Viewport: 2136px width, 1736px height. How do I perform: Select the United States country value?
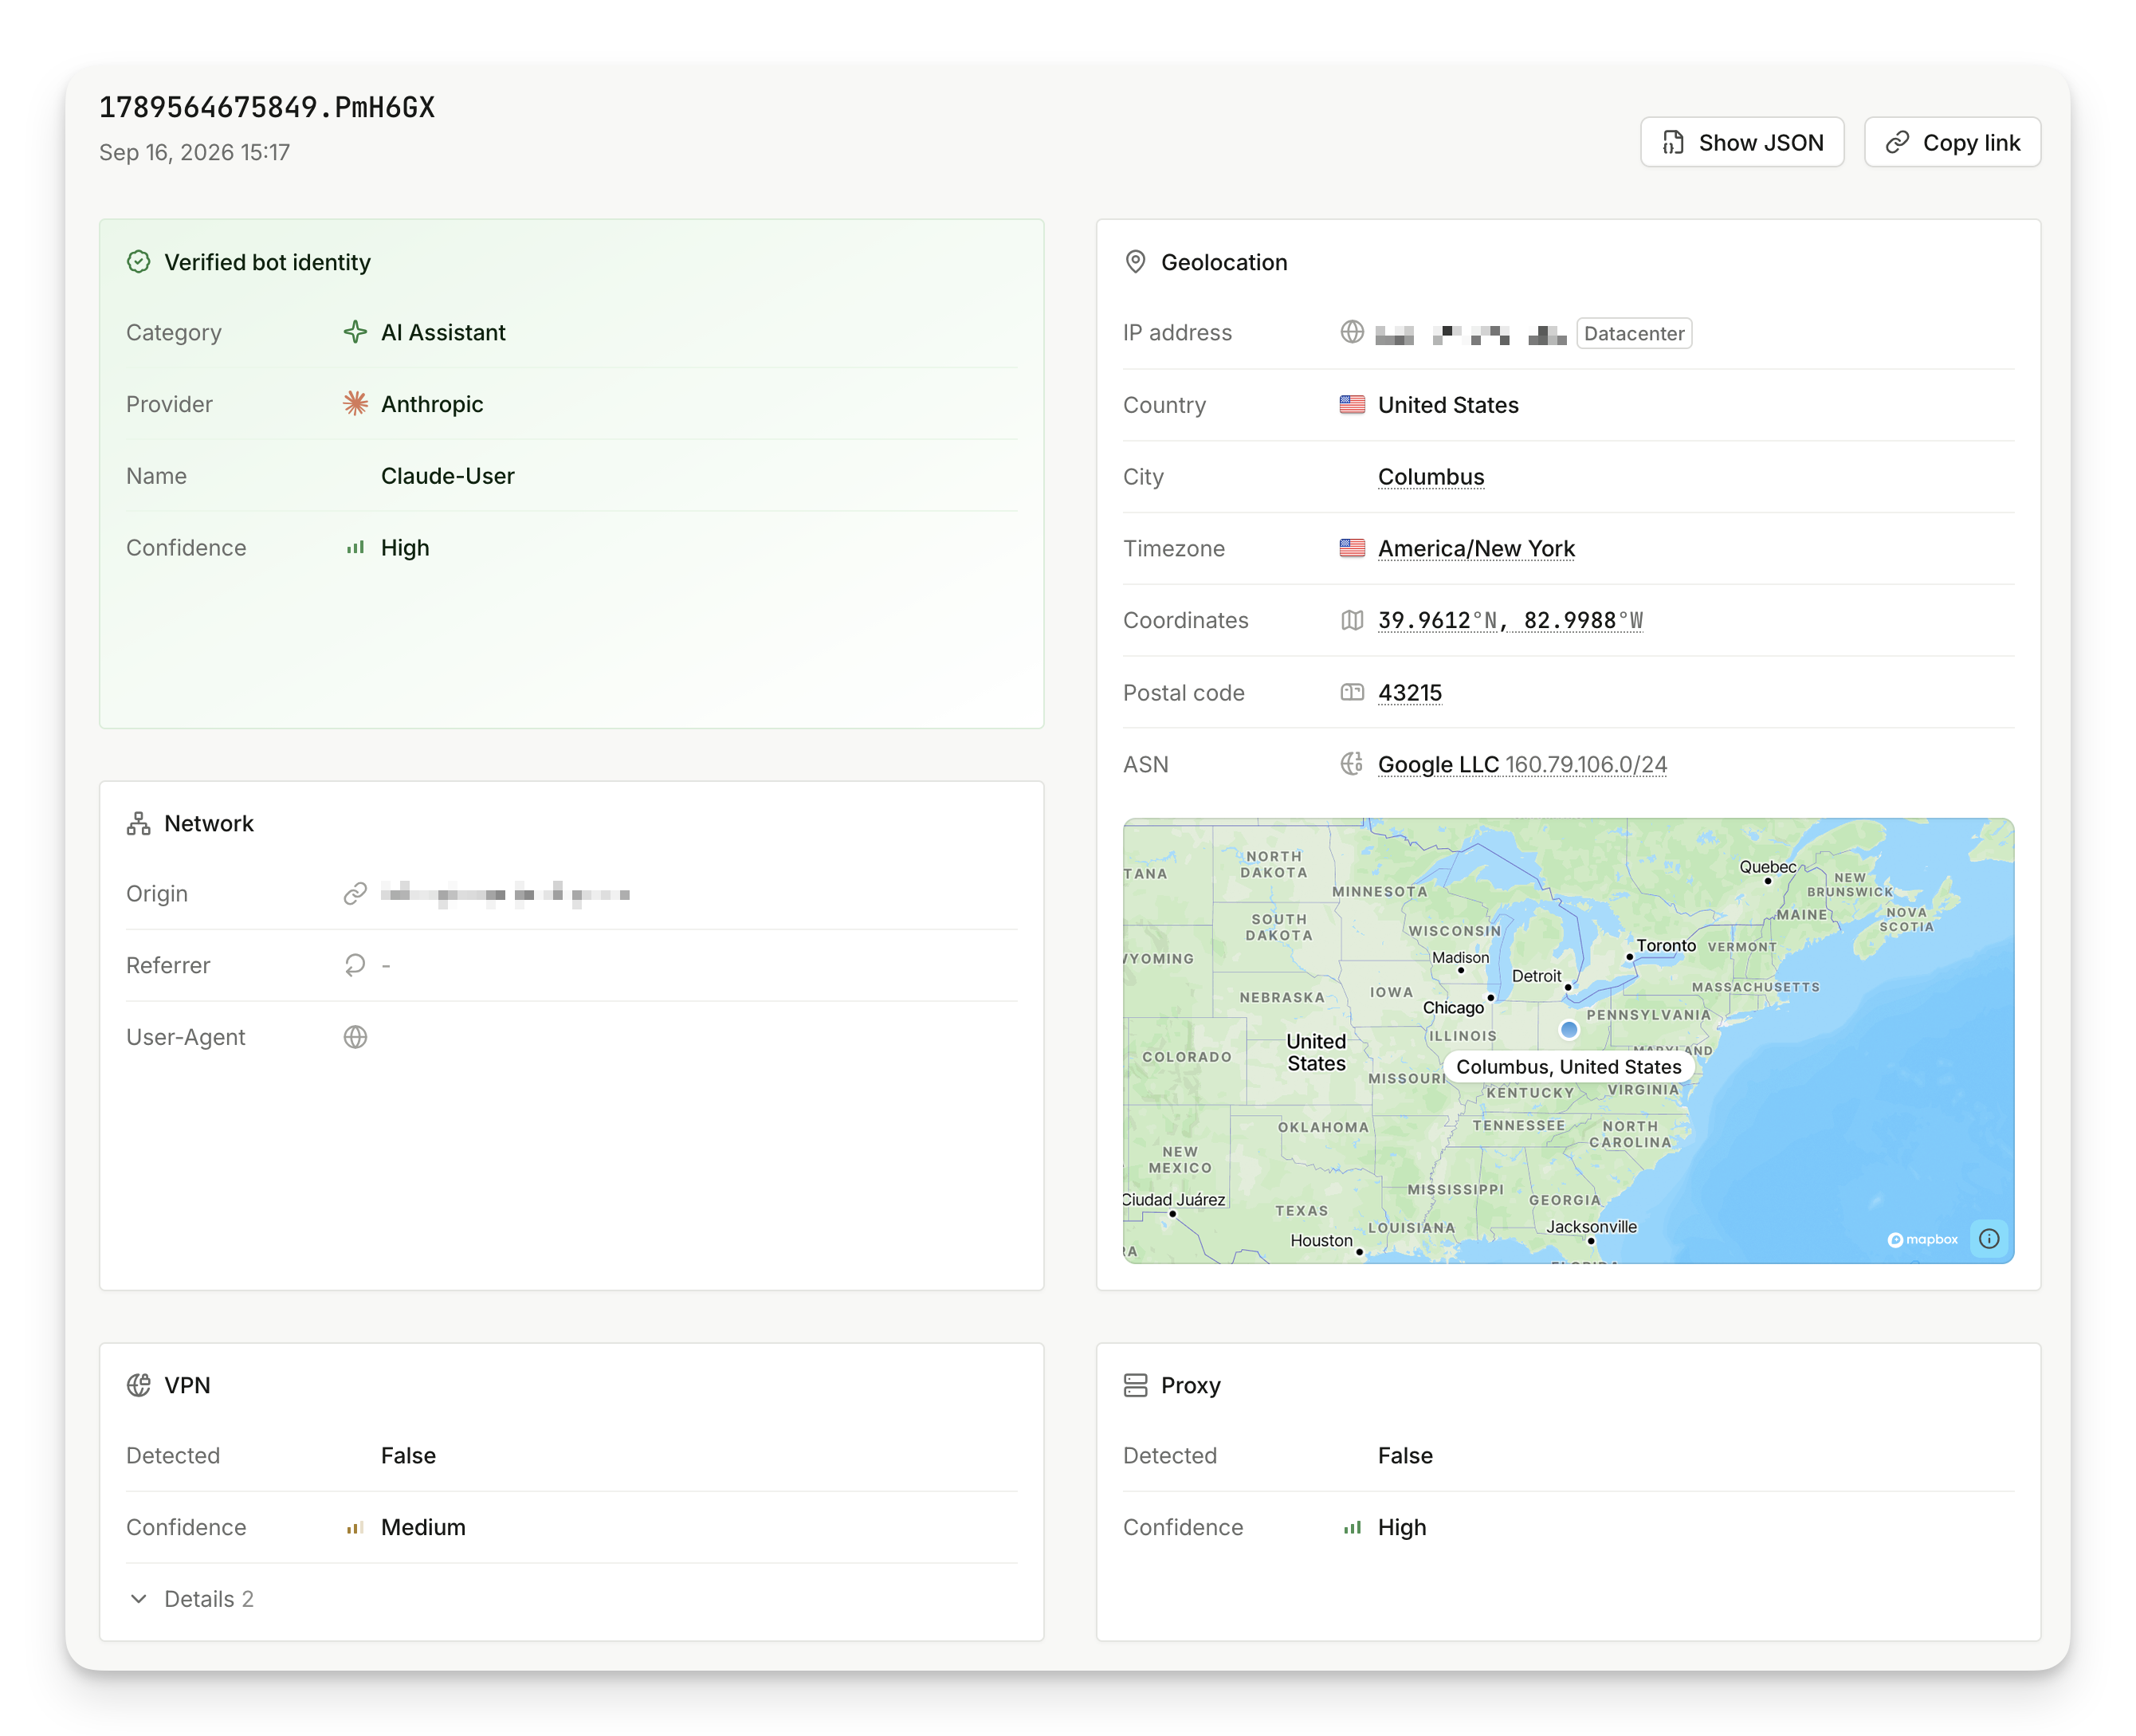(1448, 405)
